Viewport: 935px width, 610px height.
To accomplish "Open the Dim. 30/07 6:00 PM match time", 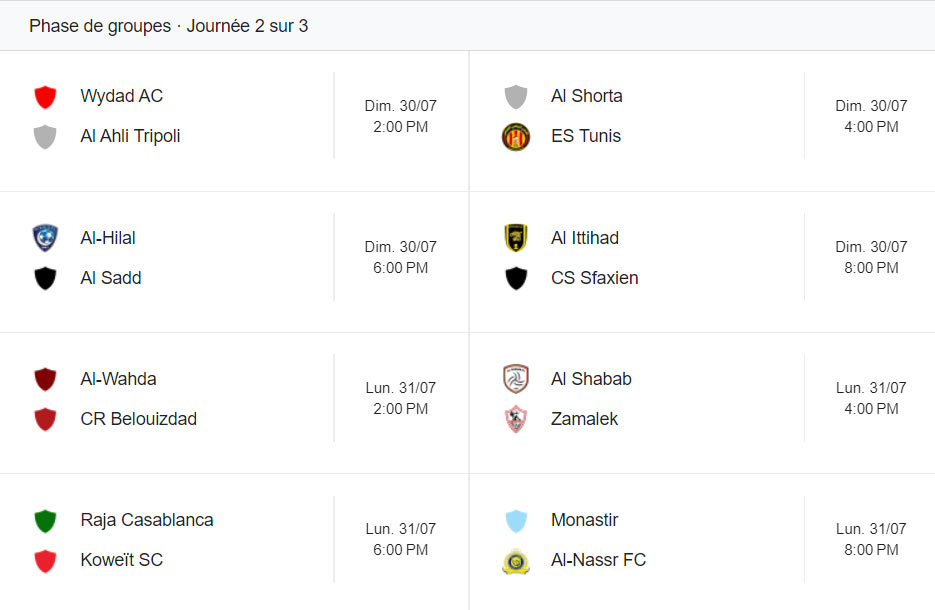I will [x=400, y=257].
